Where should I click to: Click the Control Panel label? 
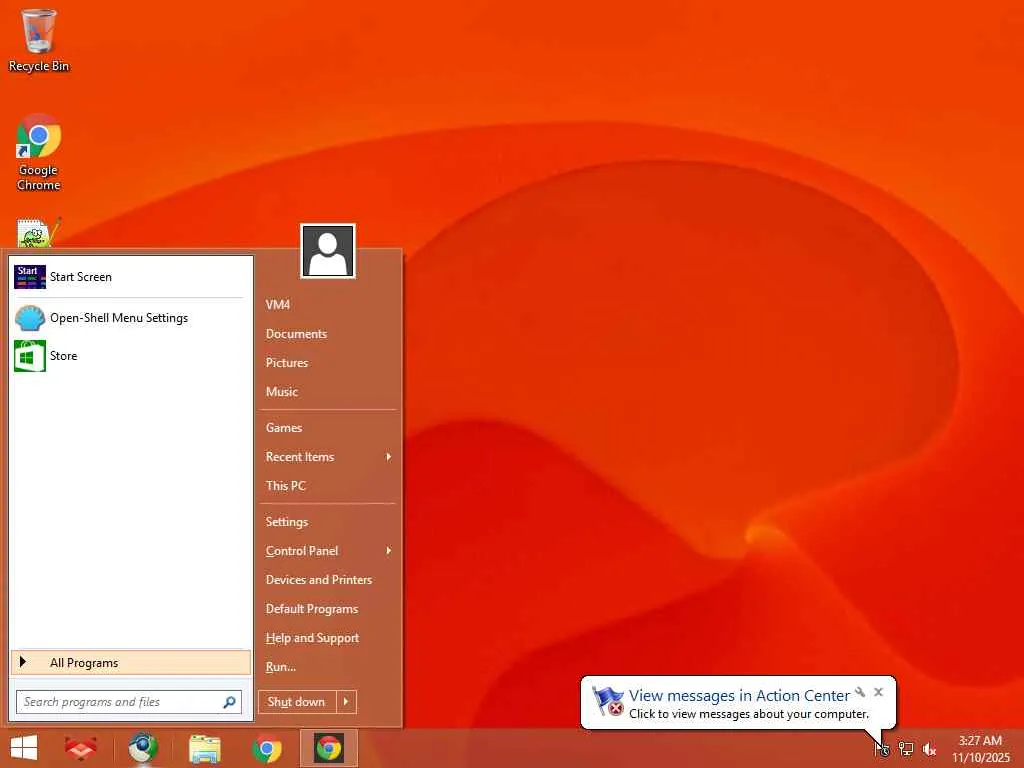tap(302, 551)
